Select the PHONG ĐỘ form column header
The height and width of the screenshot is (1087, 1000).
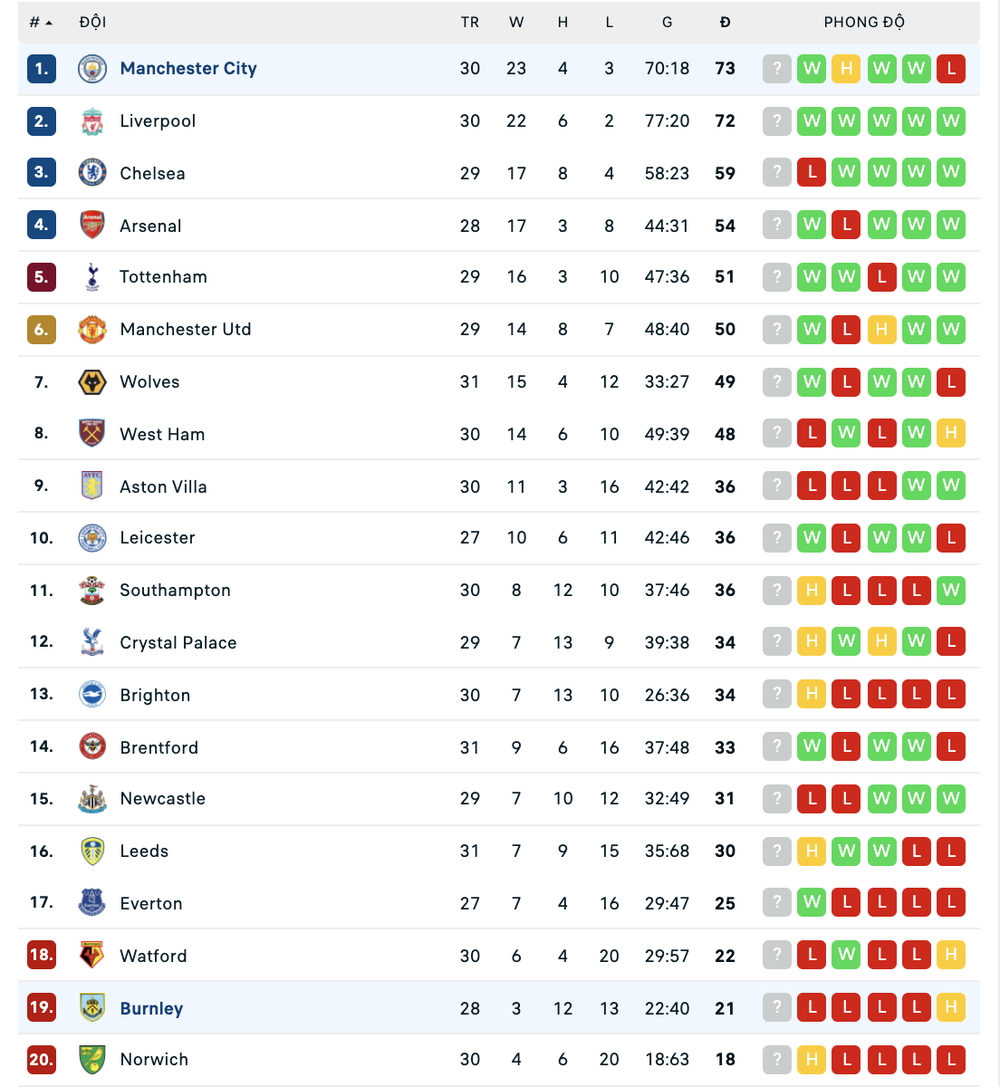864,22
